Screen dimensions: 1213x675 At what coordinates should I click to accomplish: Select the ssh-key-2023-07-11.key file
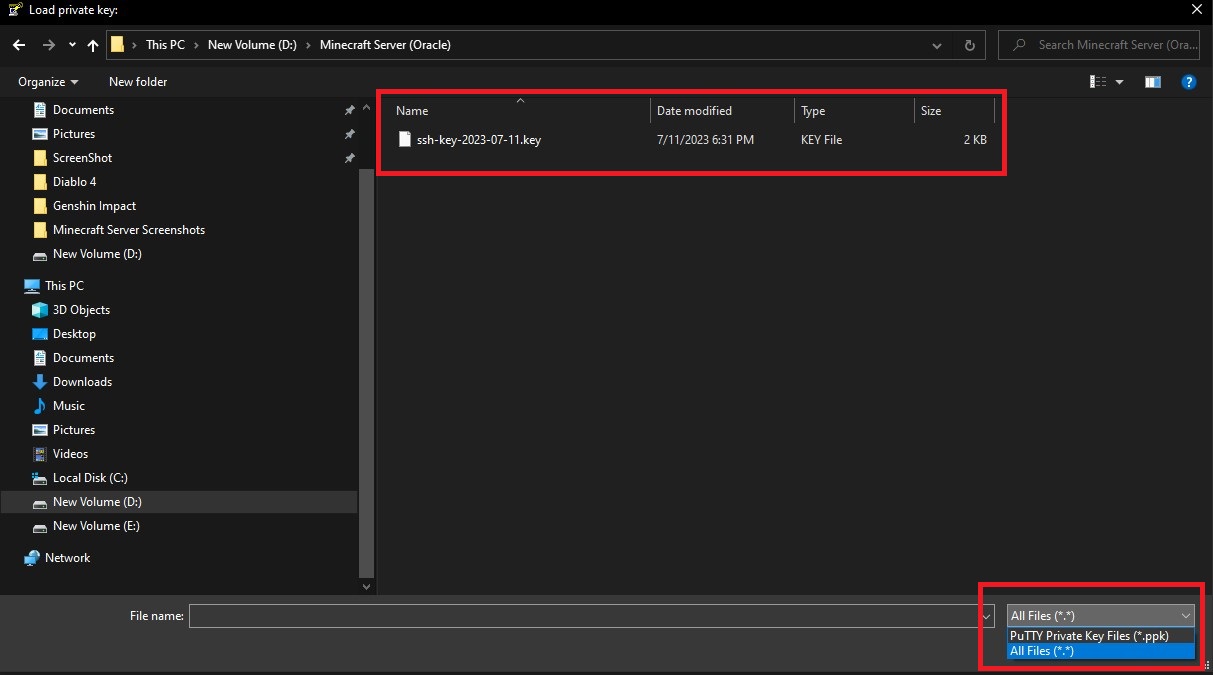tap(478, 140)
